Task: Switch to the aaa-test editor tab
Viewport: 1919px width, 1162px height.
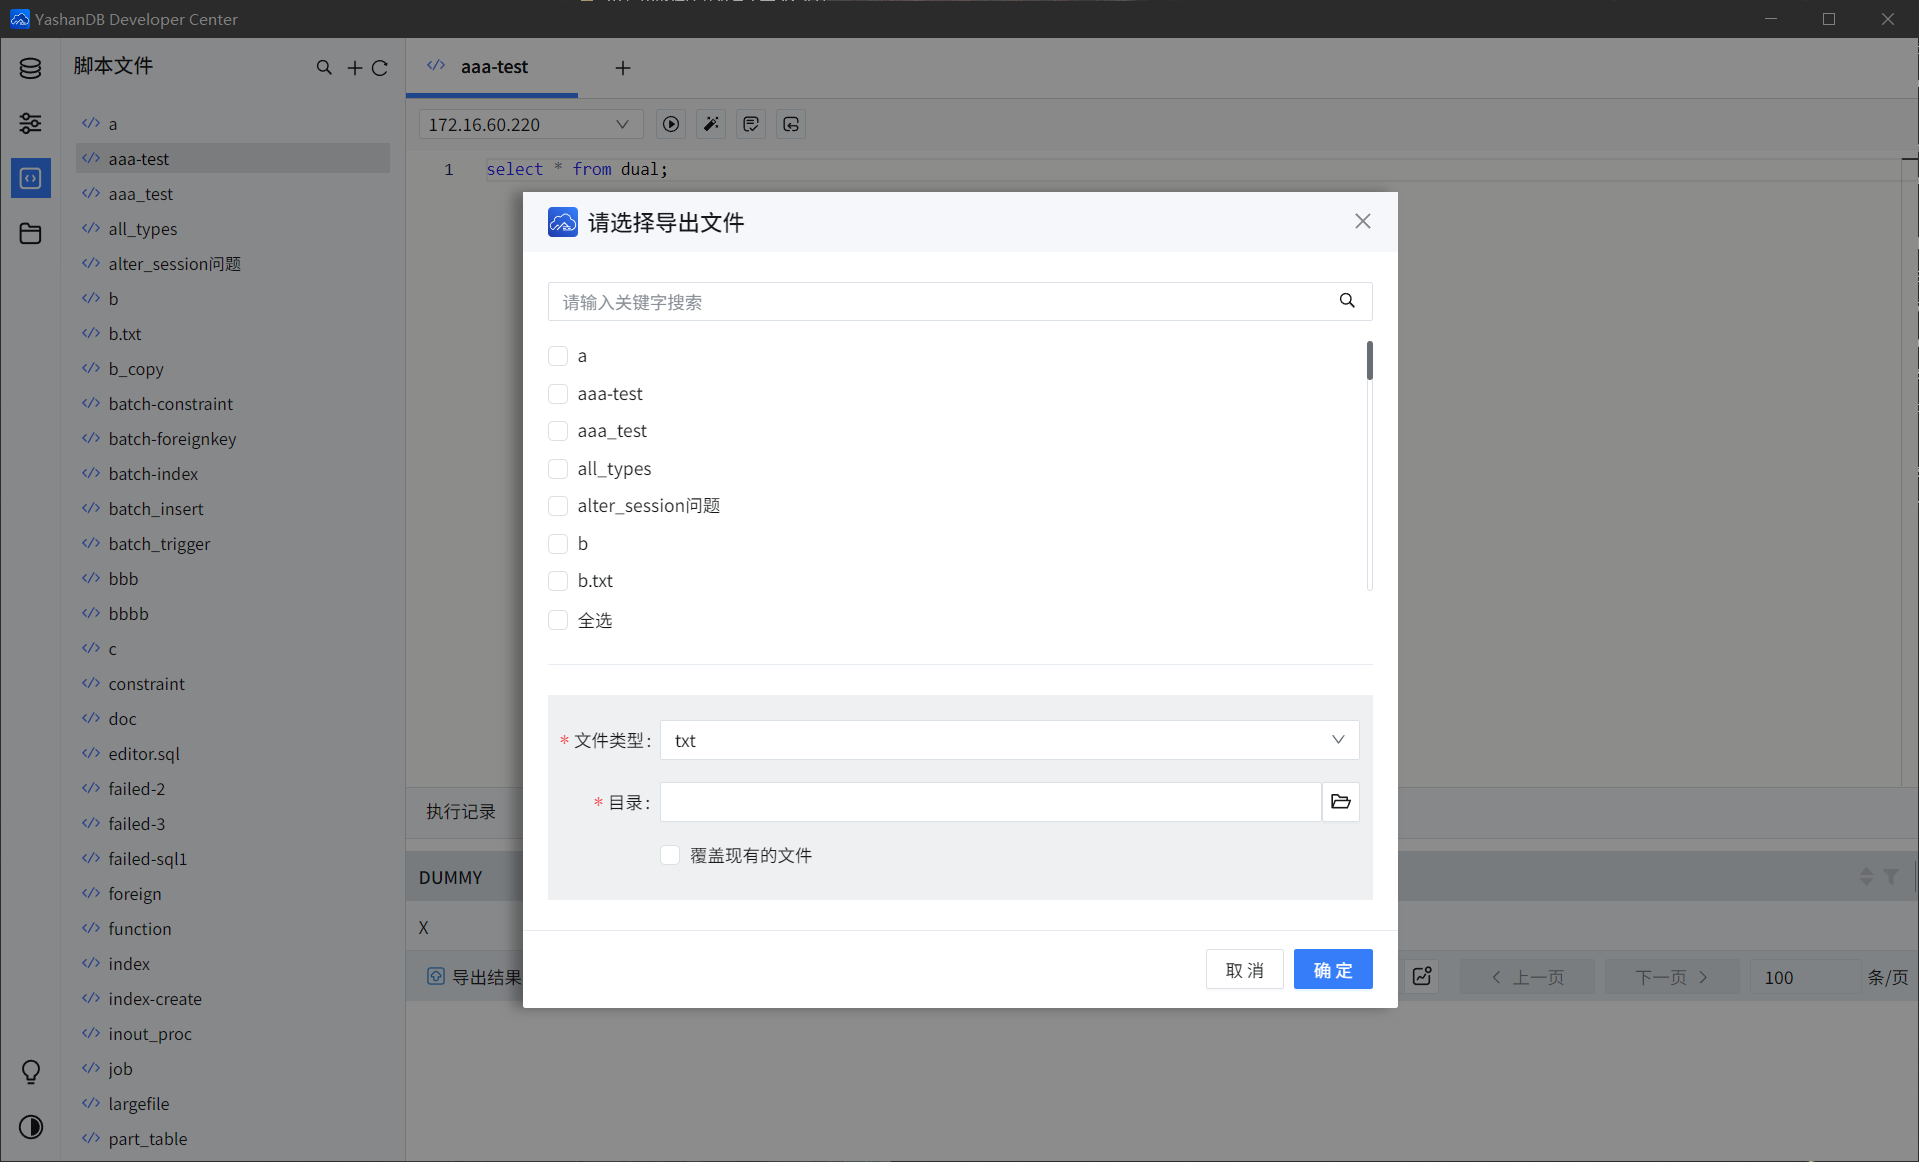Action: tap(493, 67)
